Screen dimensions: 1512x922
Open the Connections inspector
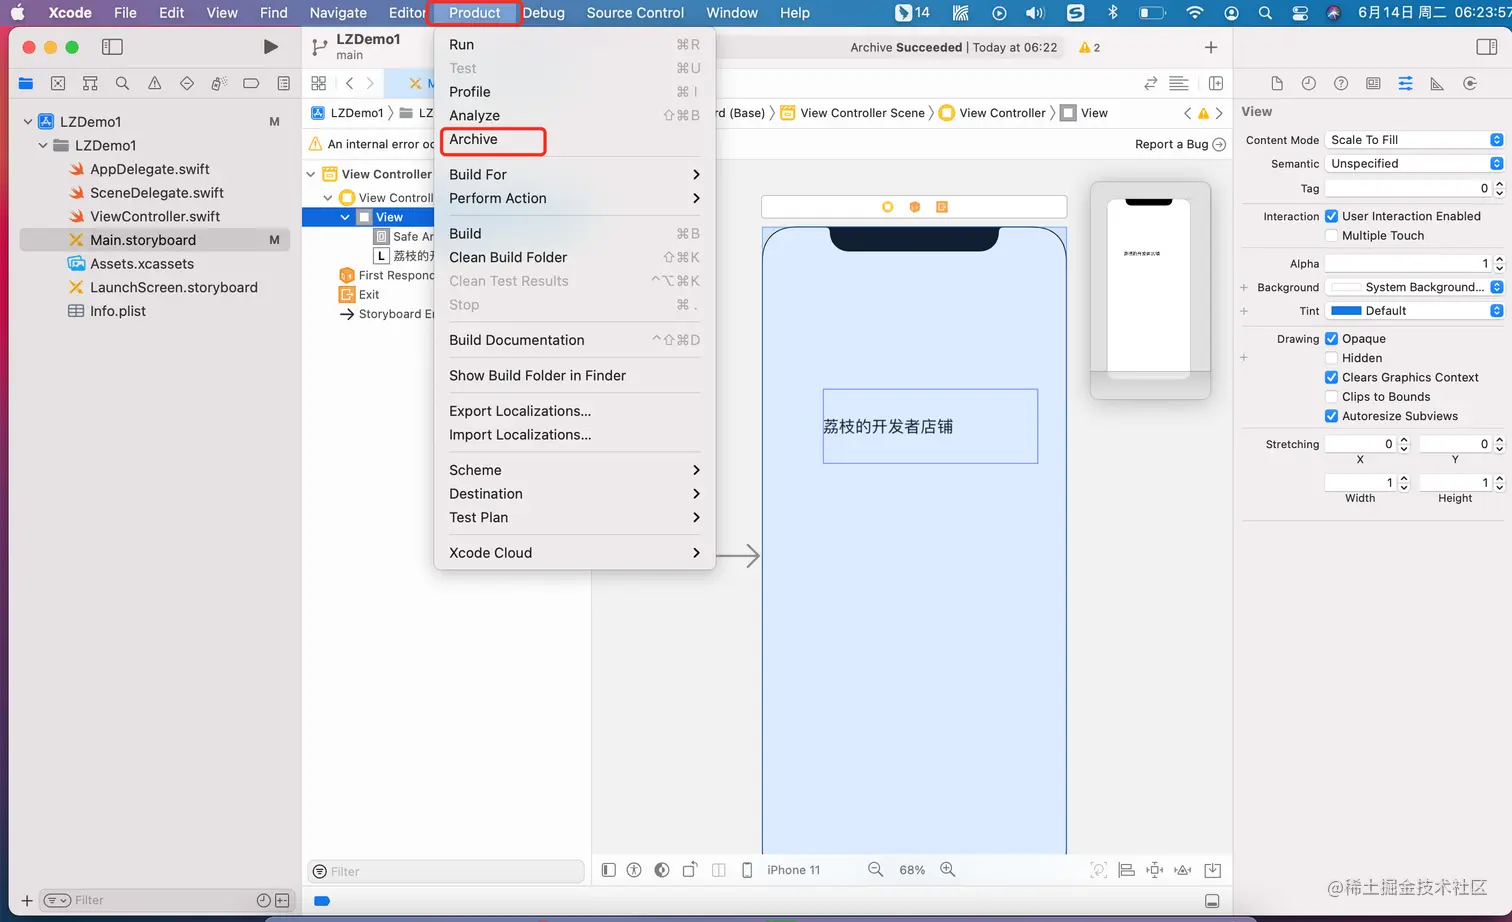[x=1469, y=83]
